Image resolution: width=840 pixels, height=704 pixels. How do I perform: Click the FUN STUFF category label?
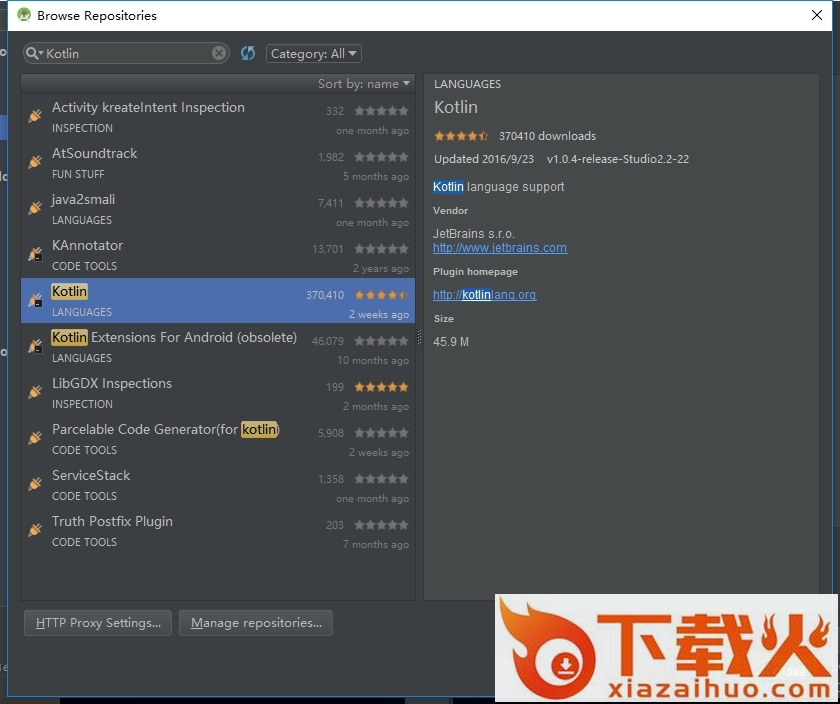coord(78,174)
